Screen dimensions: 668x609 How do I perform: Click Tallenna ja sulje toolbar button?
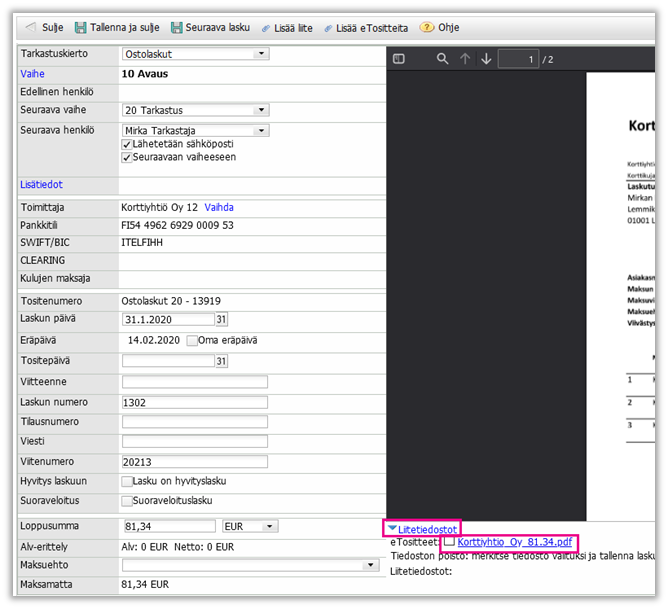[117, 28]
